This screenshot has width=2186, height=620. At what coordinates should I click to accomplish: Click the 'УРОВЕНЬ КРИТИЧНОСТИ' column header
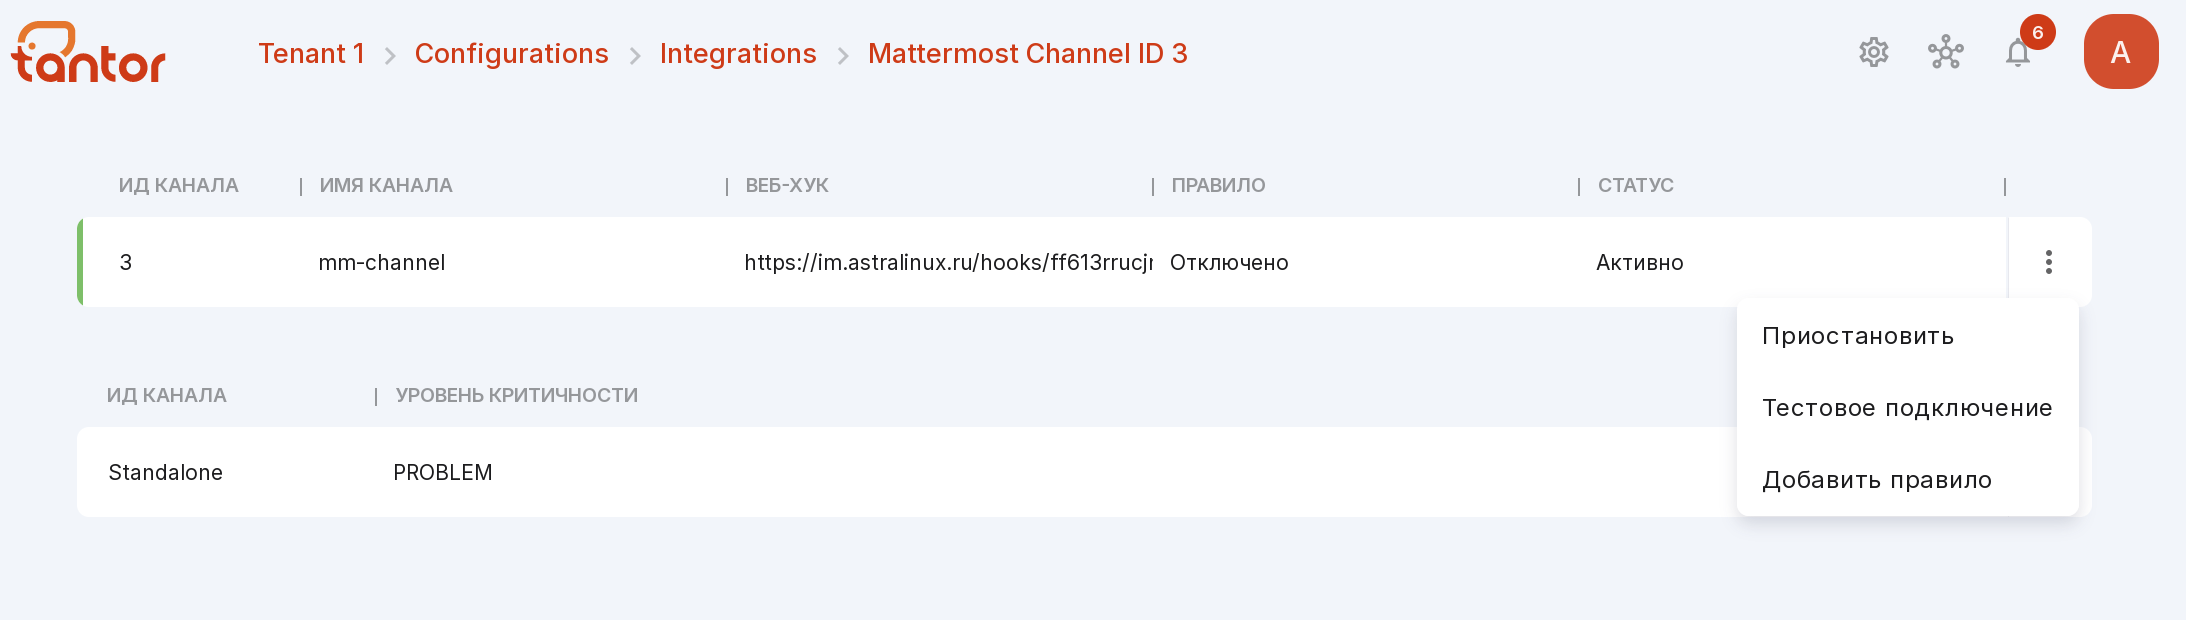(516, 395)
